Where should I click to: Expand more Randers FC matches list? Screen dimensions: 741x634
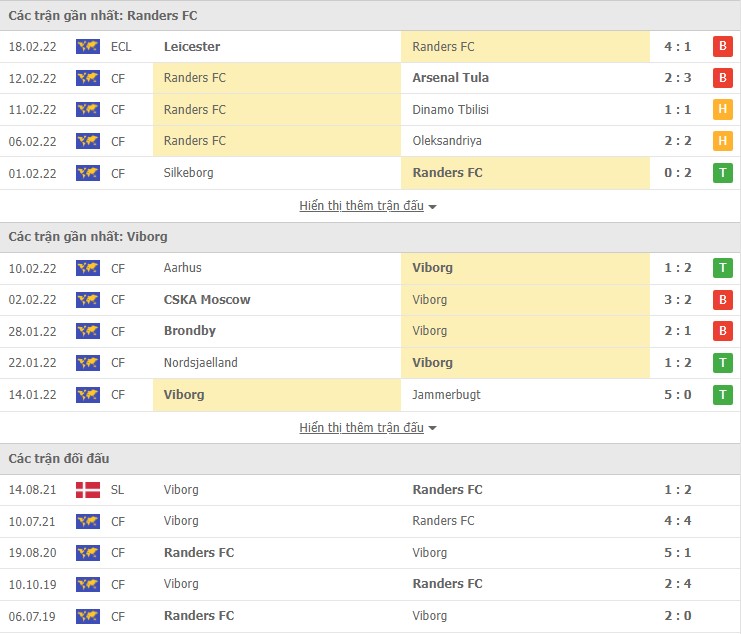pos(361,206)
